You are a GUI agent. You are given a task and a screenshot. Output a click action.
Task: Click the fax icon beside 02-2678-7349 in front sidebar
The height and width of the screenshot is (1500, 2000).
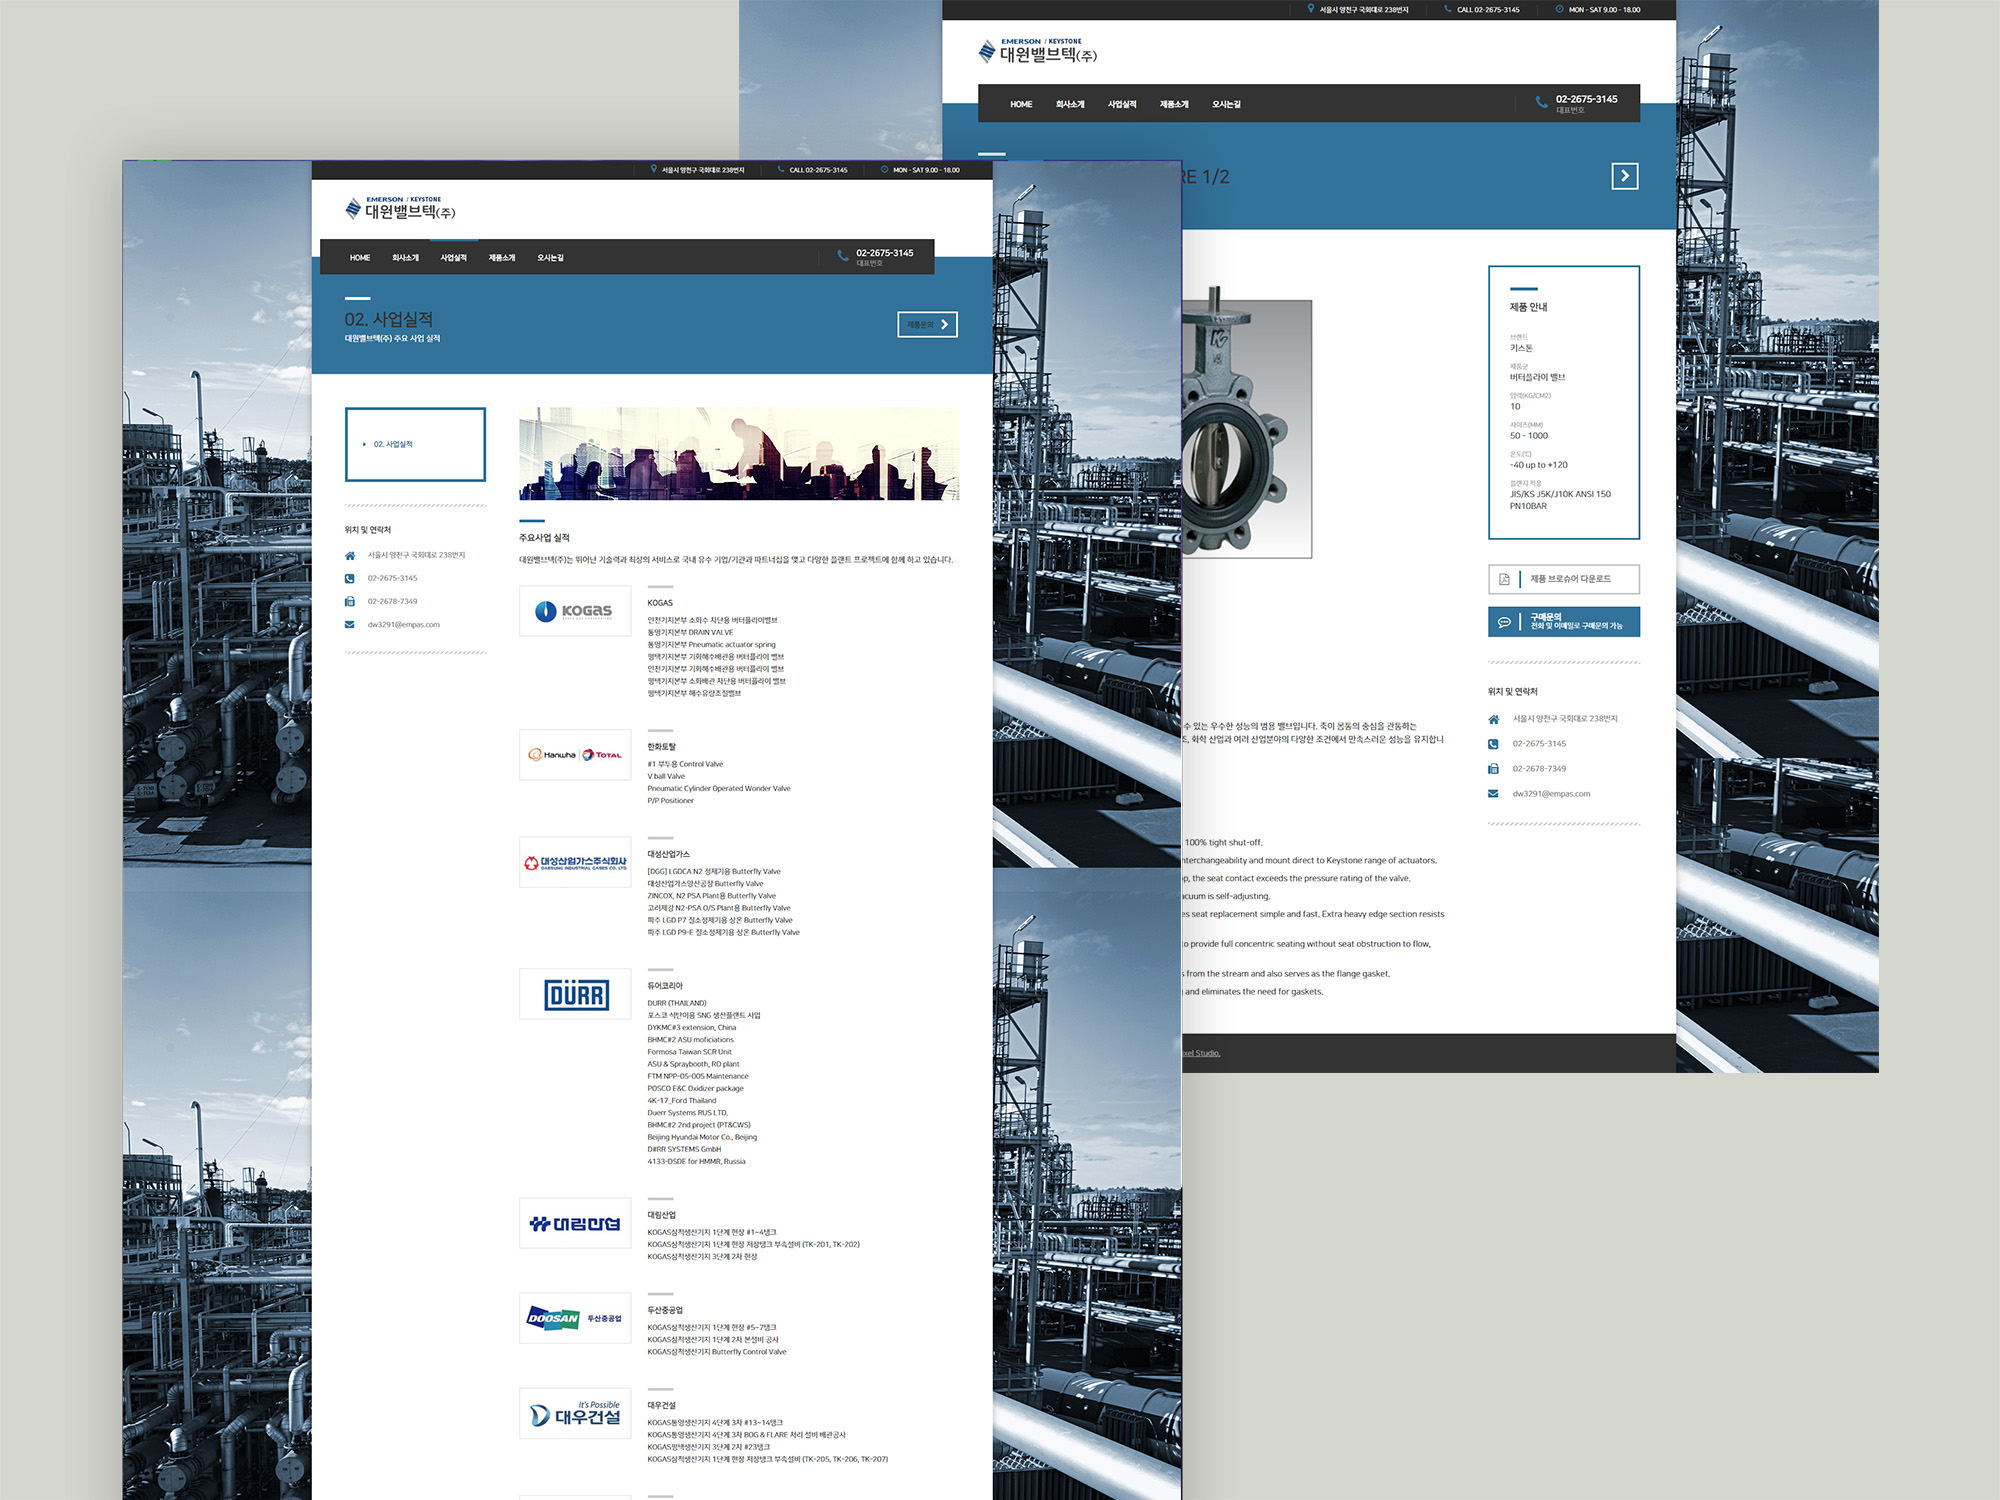[x=350, y=602]
